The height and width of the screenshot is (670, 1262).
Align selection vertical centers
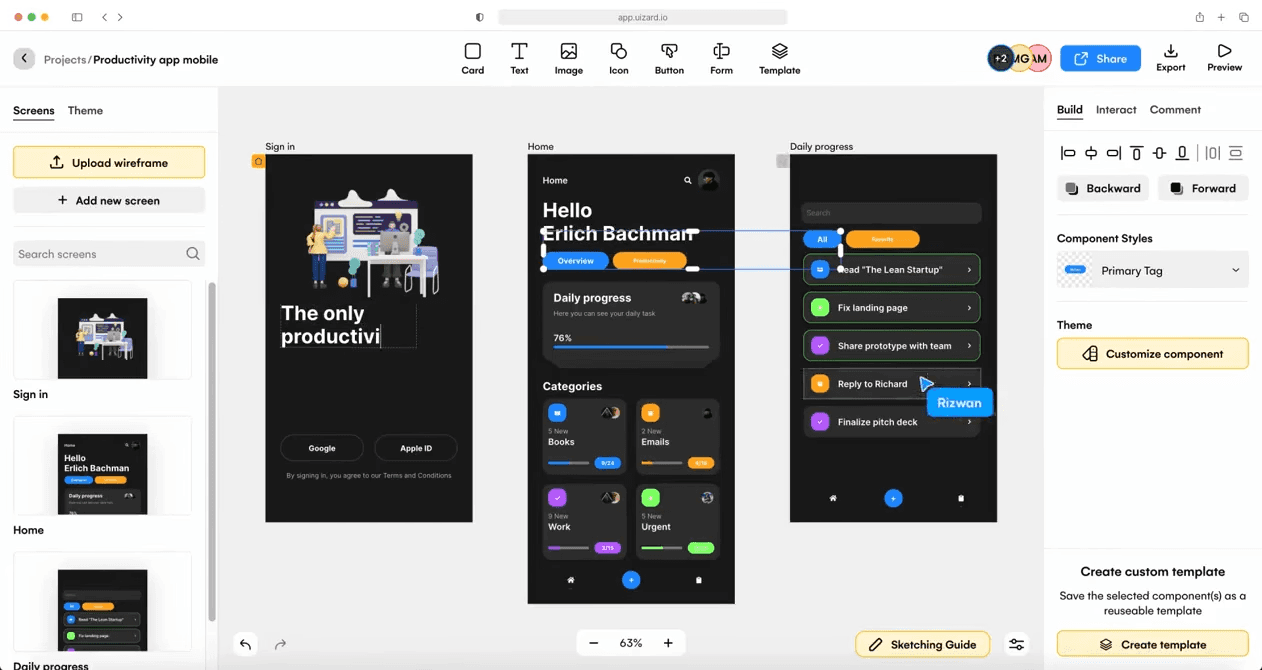tap(1160, 153)
